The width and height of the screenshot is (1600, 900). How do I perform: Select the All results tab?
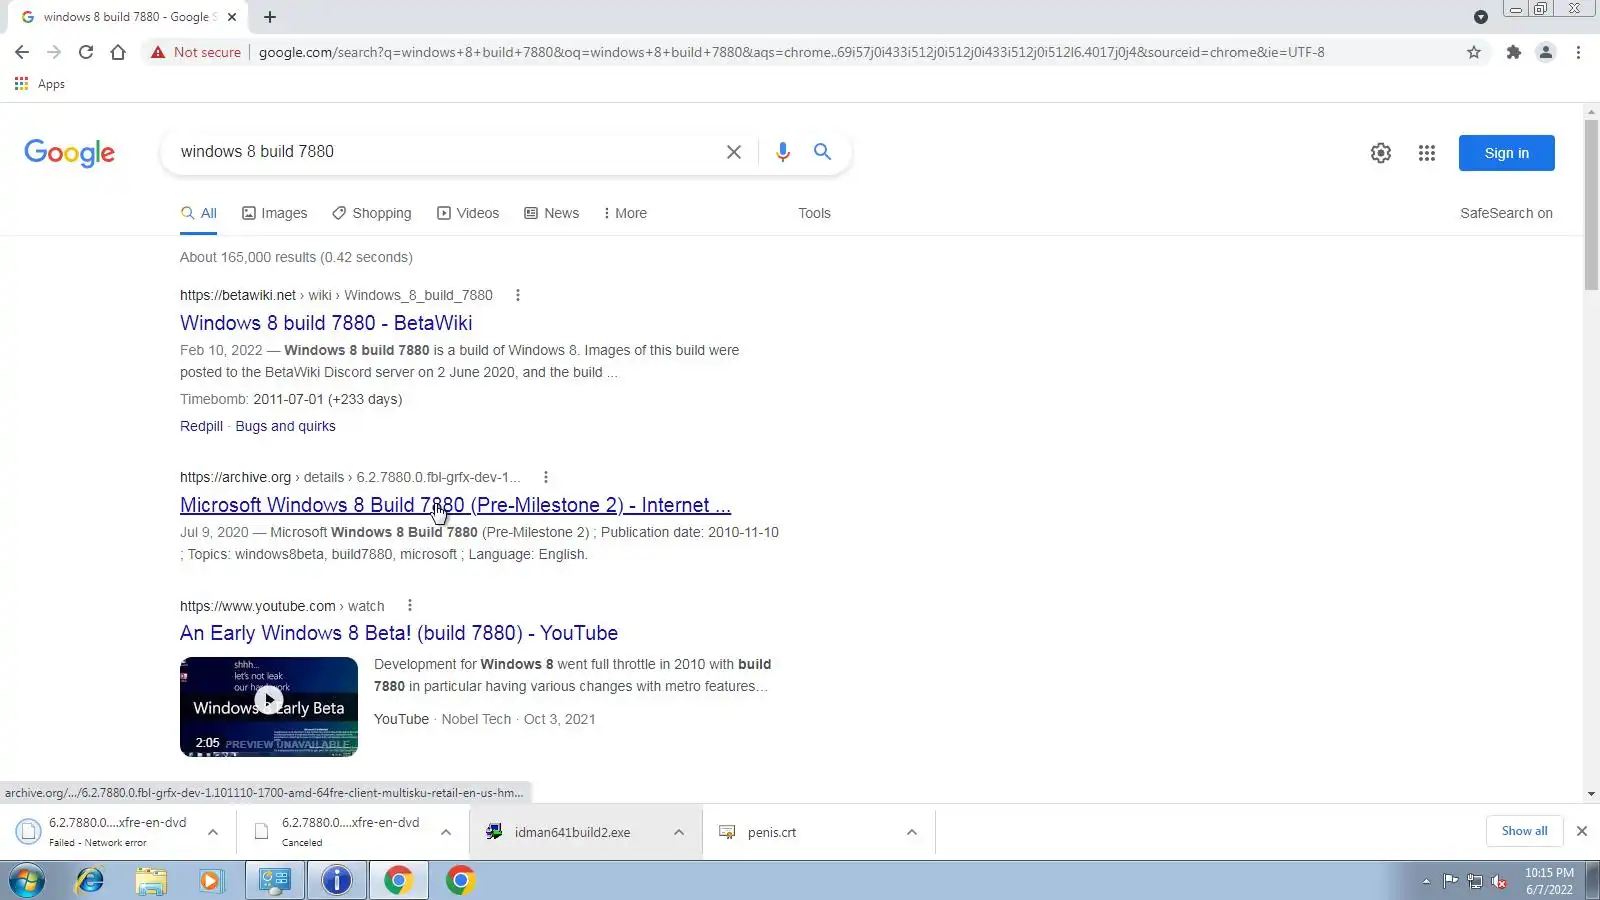(198, 213)
